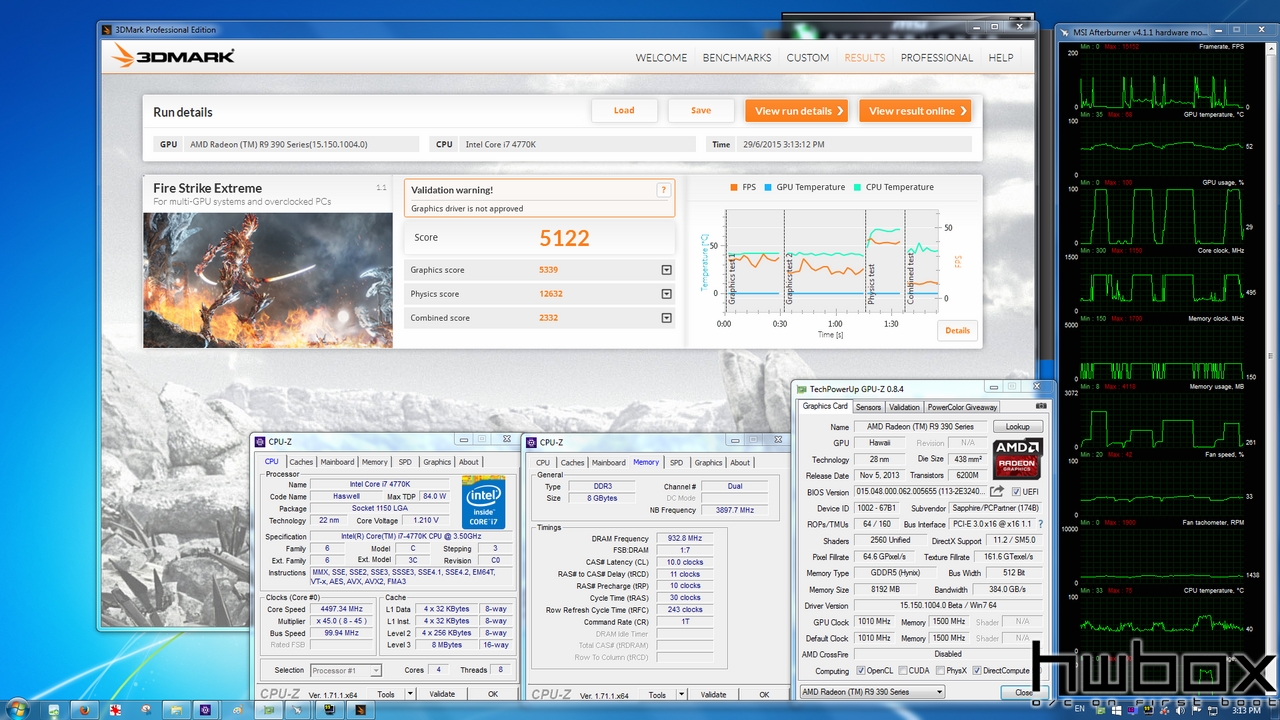Viewport: 1280px width, 720px height.
Task: Click the GPU-Z camera screenshot icon
Action: click(1041, 406)
